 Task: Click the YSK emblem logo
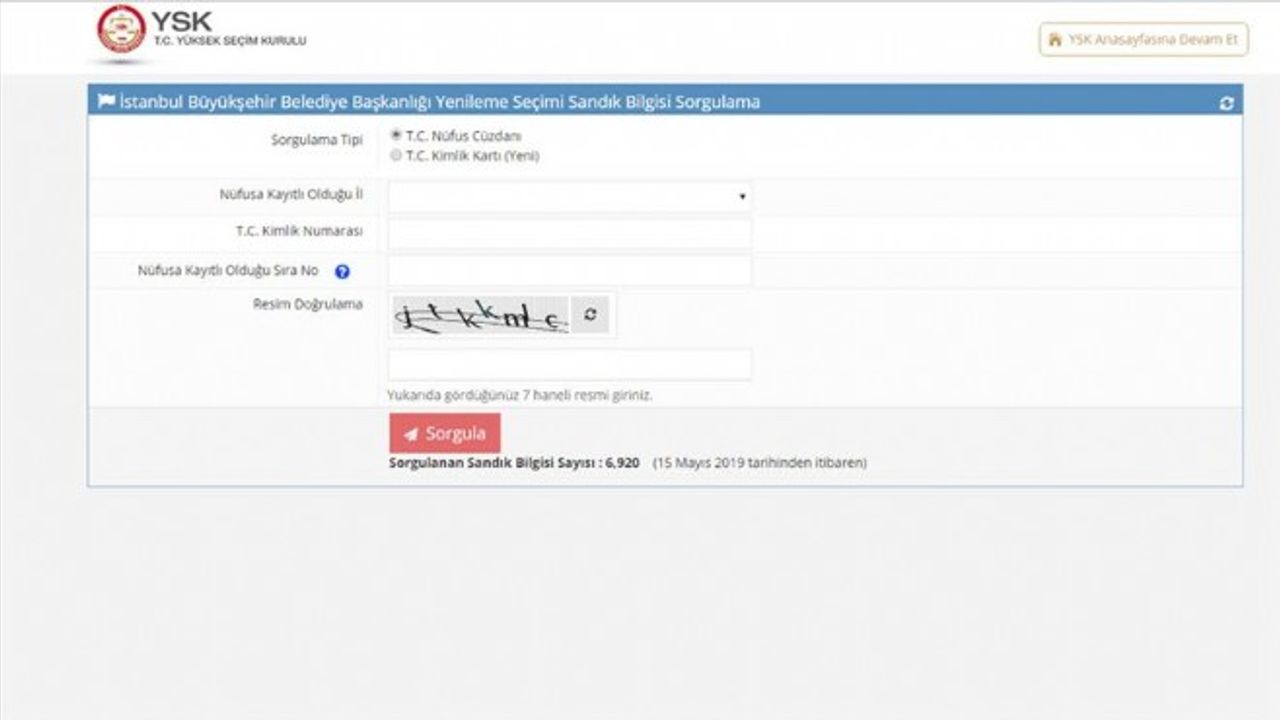coord(121,29)
